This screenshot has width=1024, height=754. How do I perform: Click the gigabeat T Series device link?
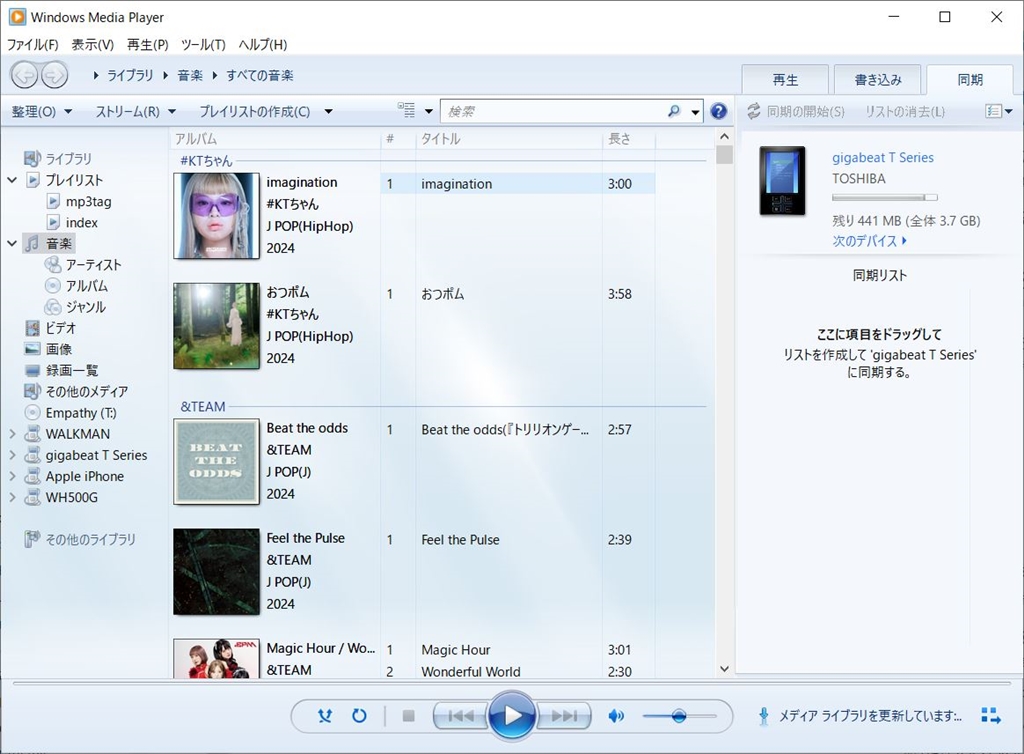pyautogui.click(x=882, y=157)
